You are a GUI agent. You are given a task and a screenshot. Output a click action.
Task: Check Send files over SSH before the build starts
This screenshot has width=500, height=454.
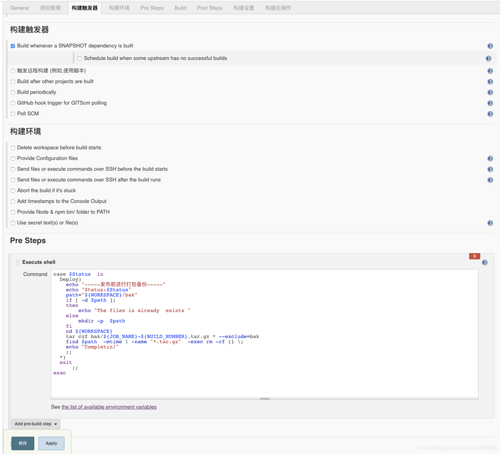pos(13,169)
